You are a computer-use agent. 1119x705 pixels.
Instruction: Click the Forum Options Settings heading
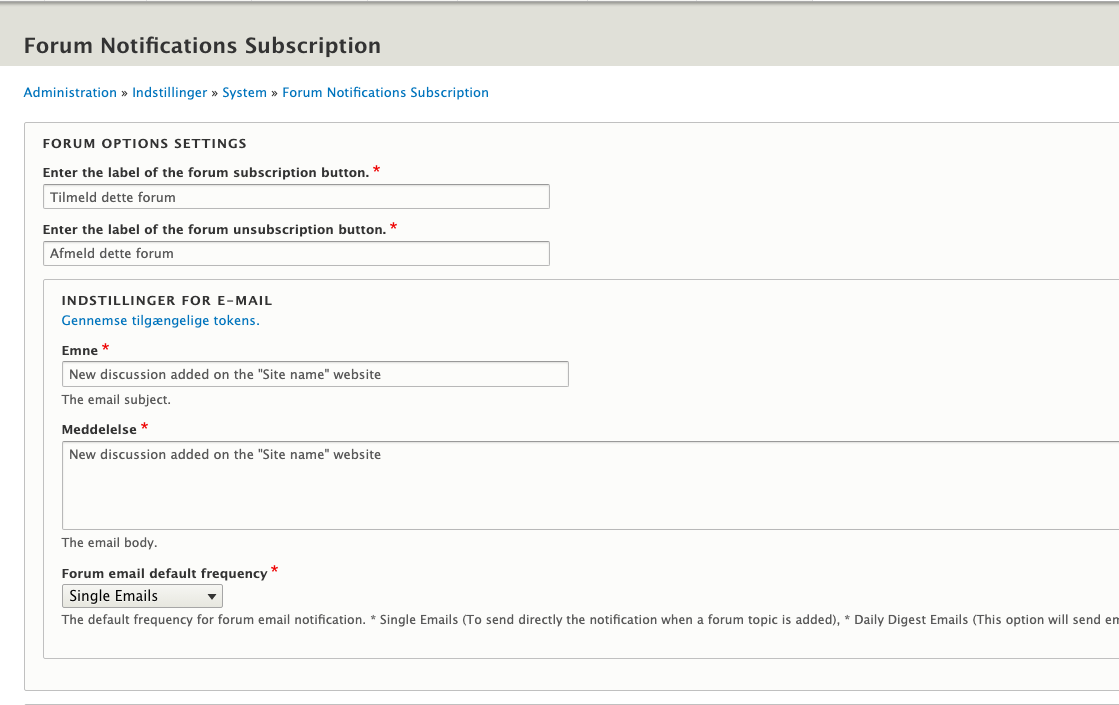(144, 143)
